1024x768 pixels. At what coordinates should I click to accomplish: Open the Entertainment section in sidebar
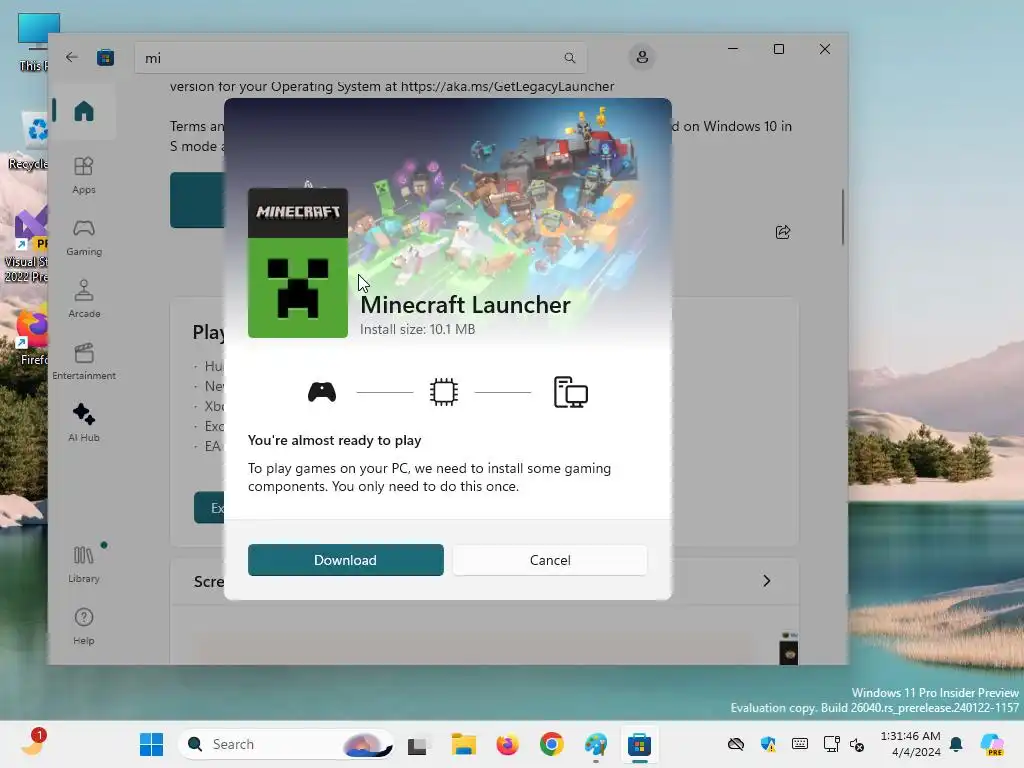tap(84, 361)
